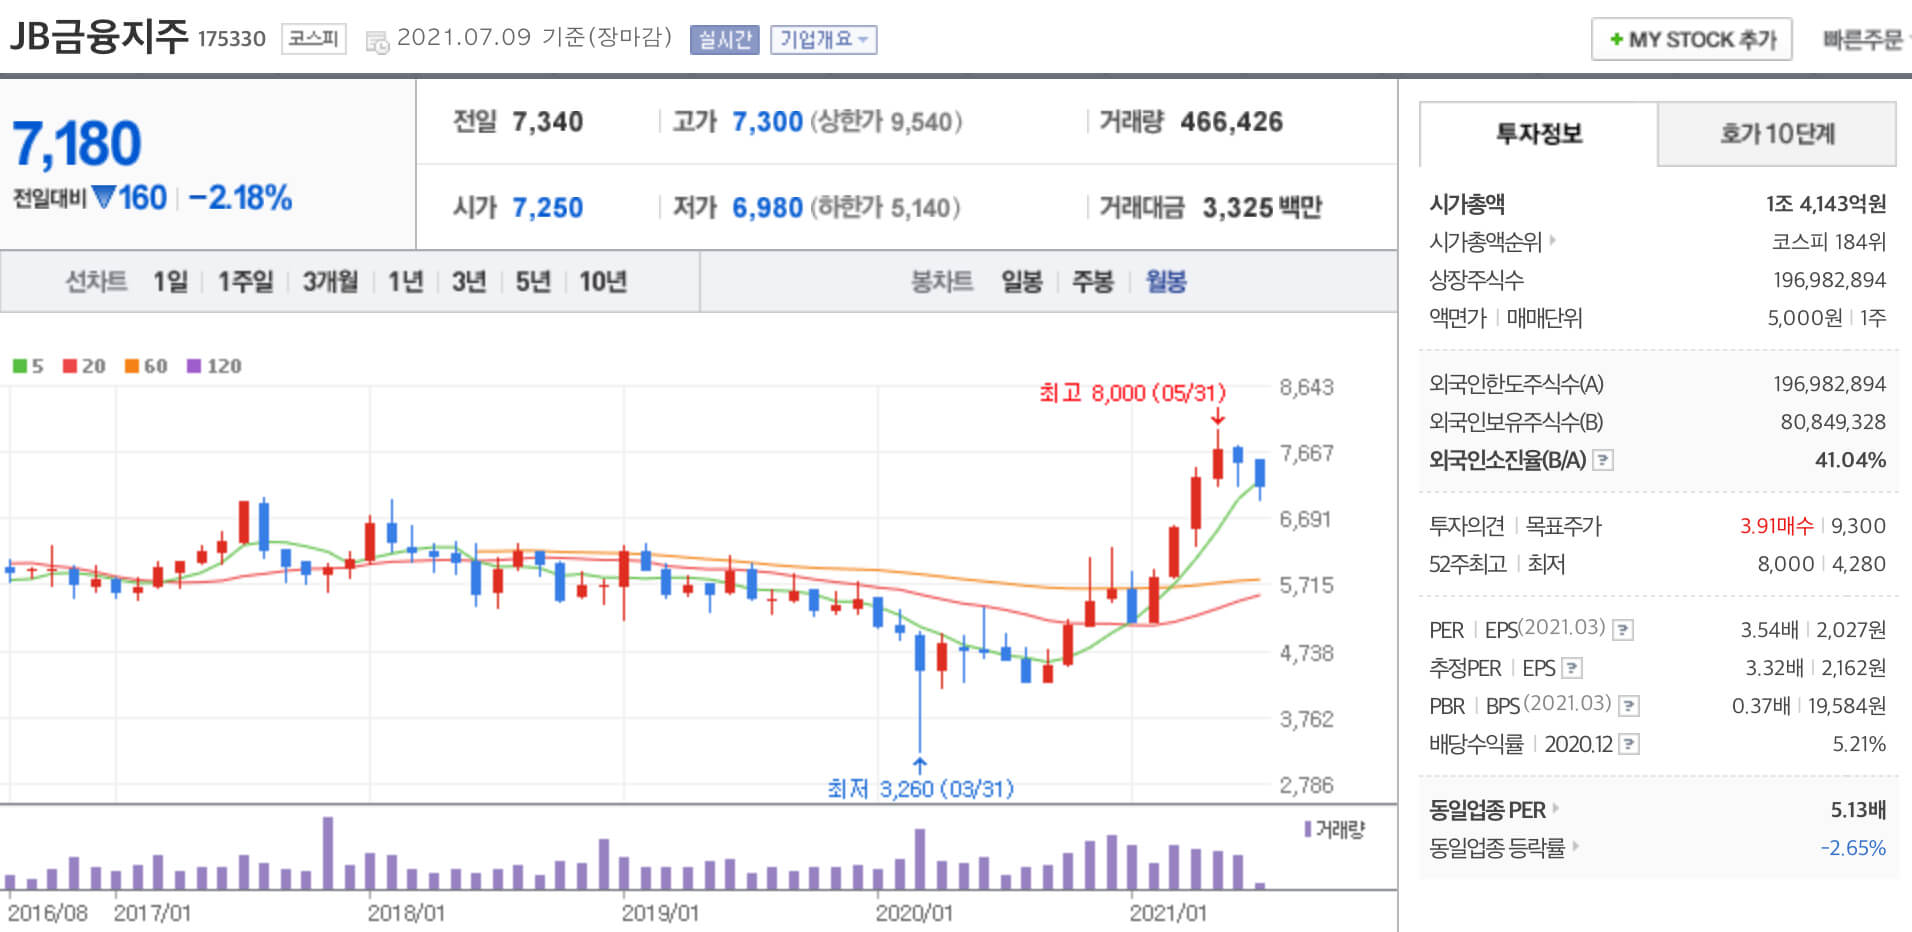
Task: Click the 3.91매수 investment opinion value
Action: [x=1777, y=526]
